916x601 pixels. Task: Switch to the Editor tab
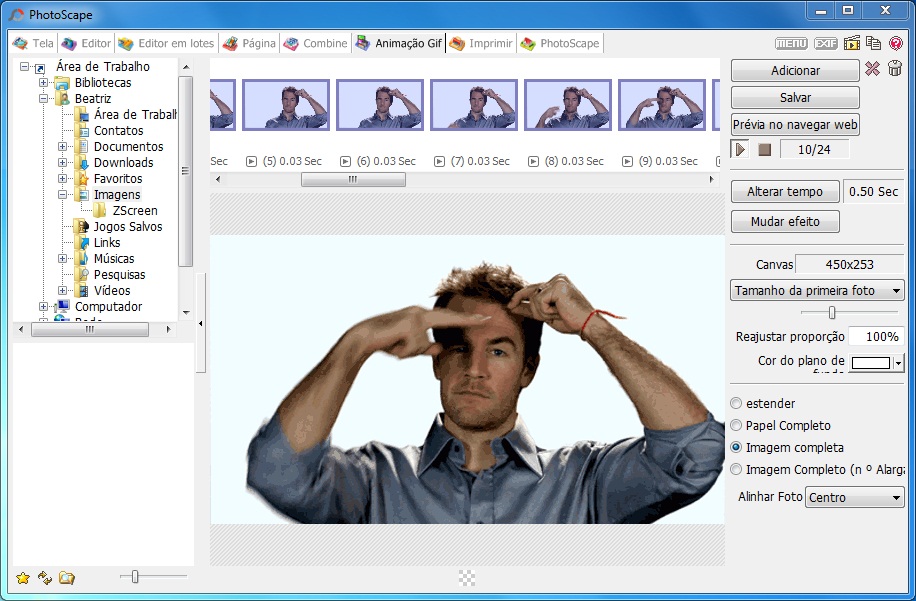86,44
